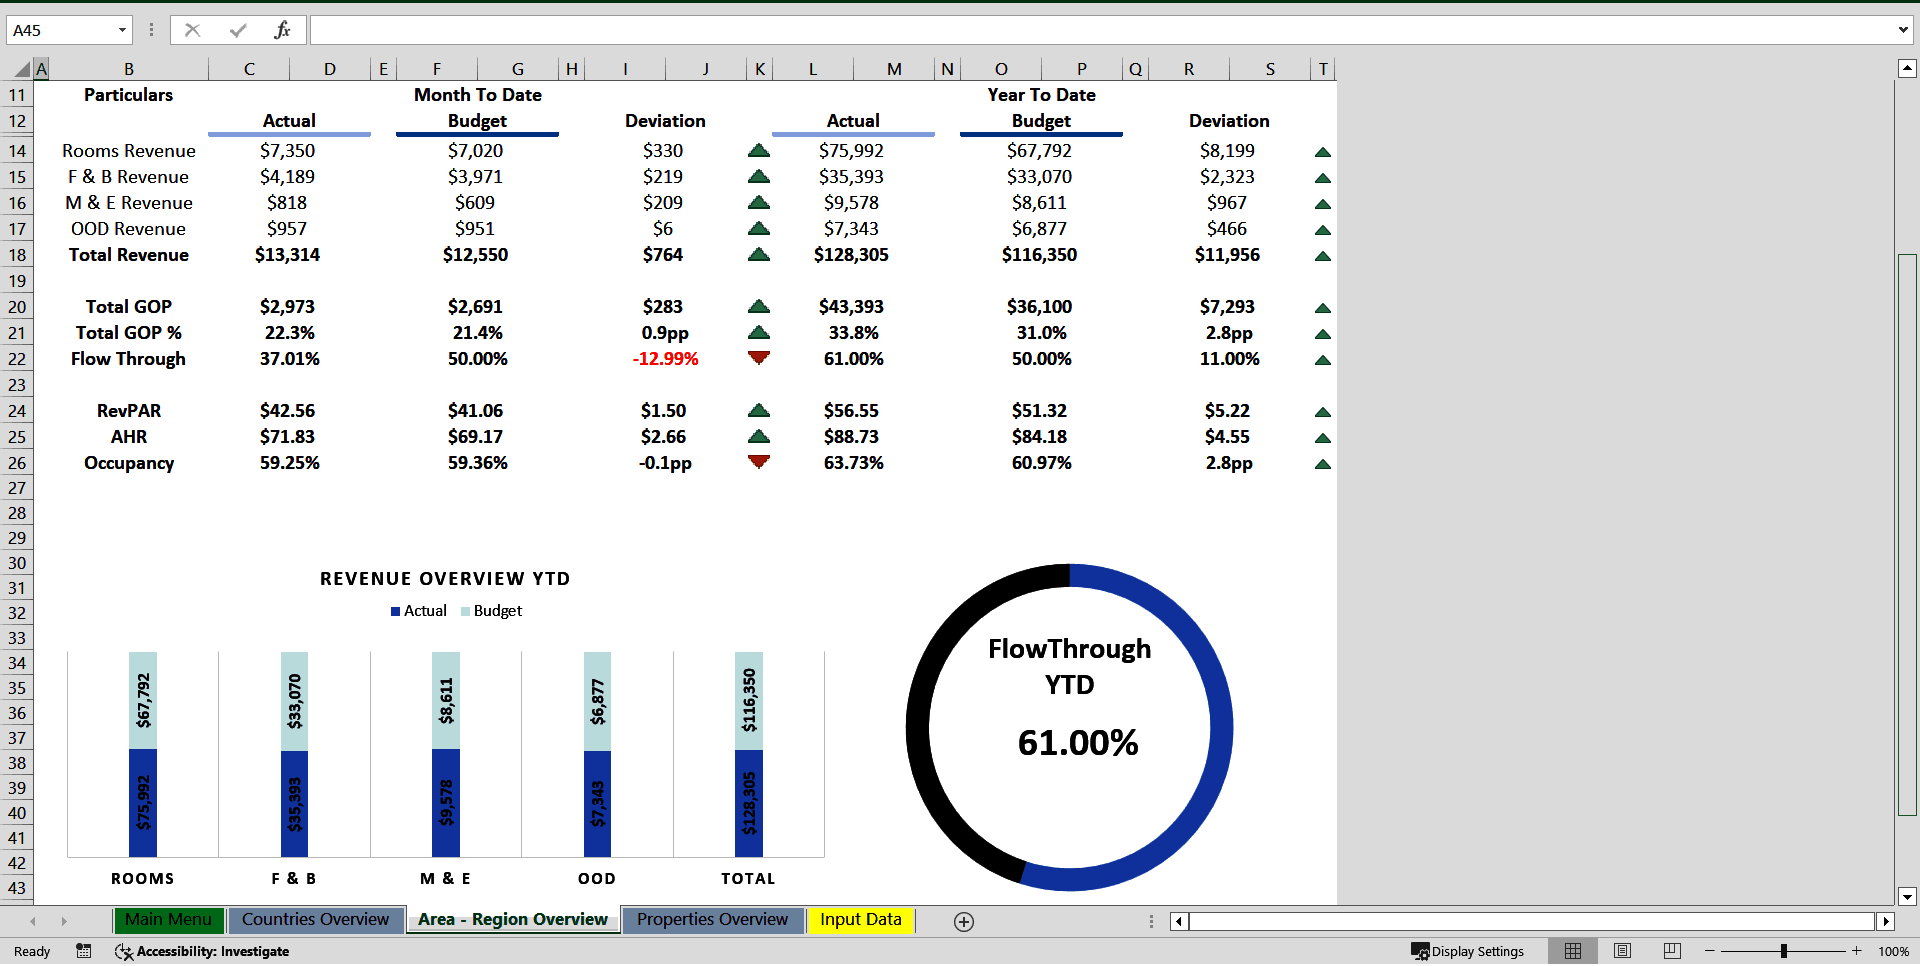
Task: Click the Rooms Revenue label cell
Action: pos(129,151)
